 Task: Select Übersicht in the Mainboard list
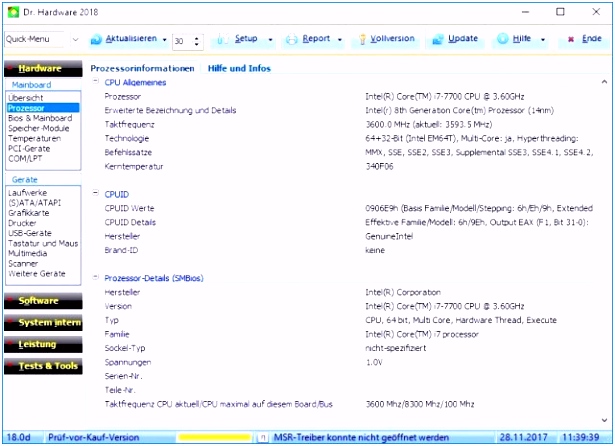[25, 98]
